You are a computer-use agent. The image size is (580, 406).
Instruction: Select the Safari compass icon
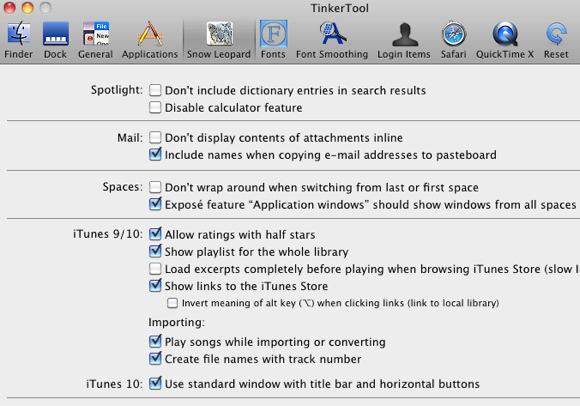pyautogui.click(x=453, y=34)
